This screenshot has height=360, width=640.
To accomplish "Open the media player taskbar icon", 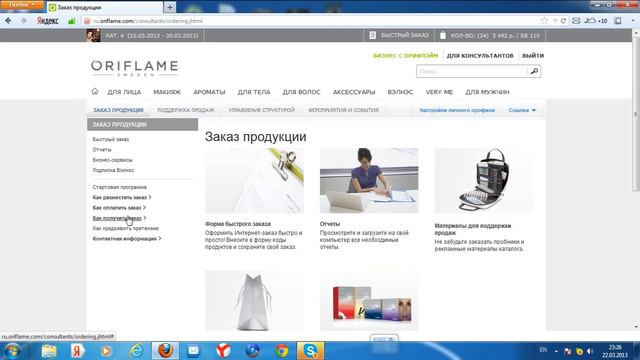I will tap(106, 351).
